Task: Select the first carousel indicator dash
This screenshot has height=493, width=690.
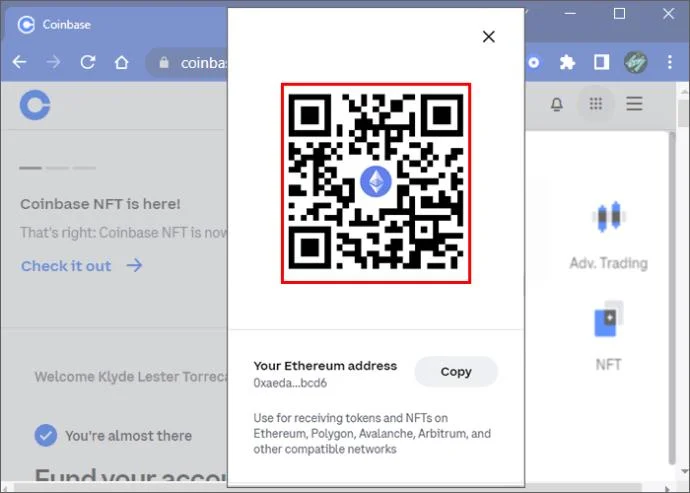Action: tap(30, 168)
